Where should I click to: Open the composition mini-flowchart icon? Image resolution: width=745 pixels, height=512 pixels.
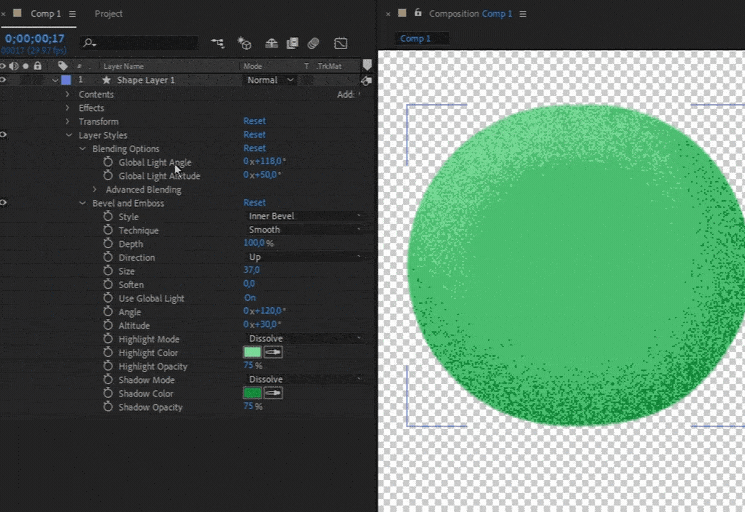pos(217,43)
